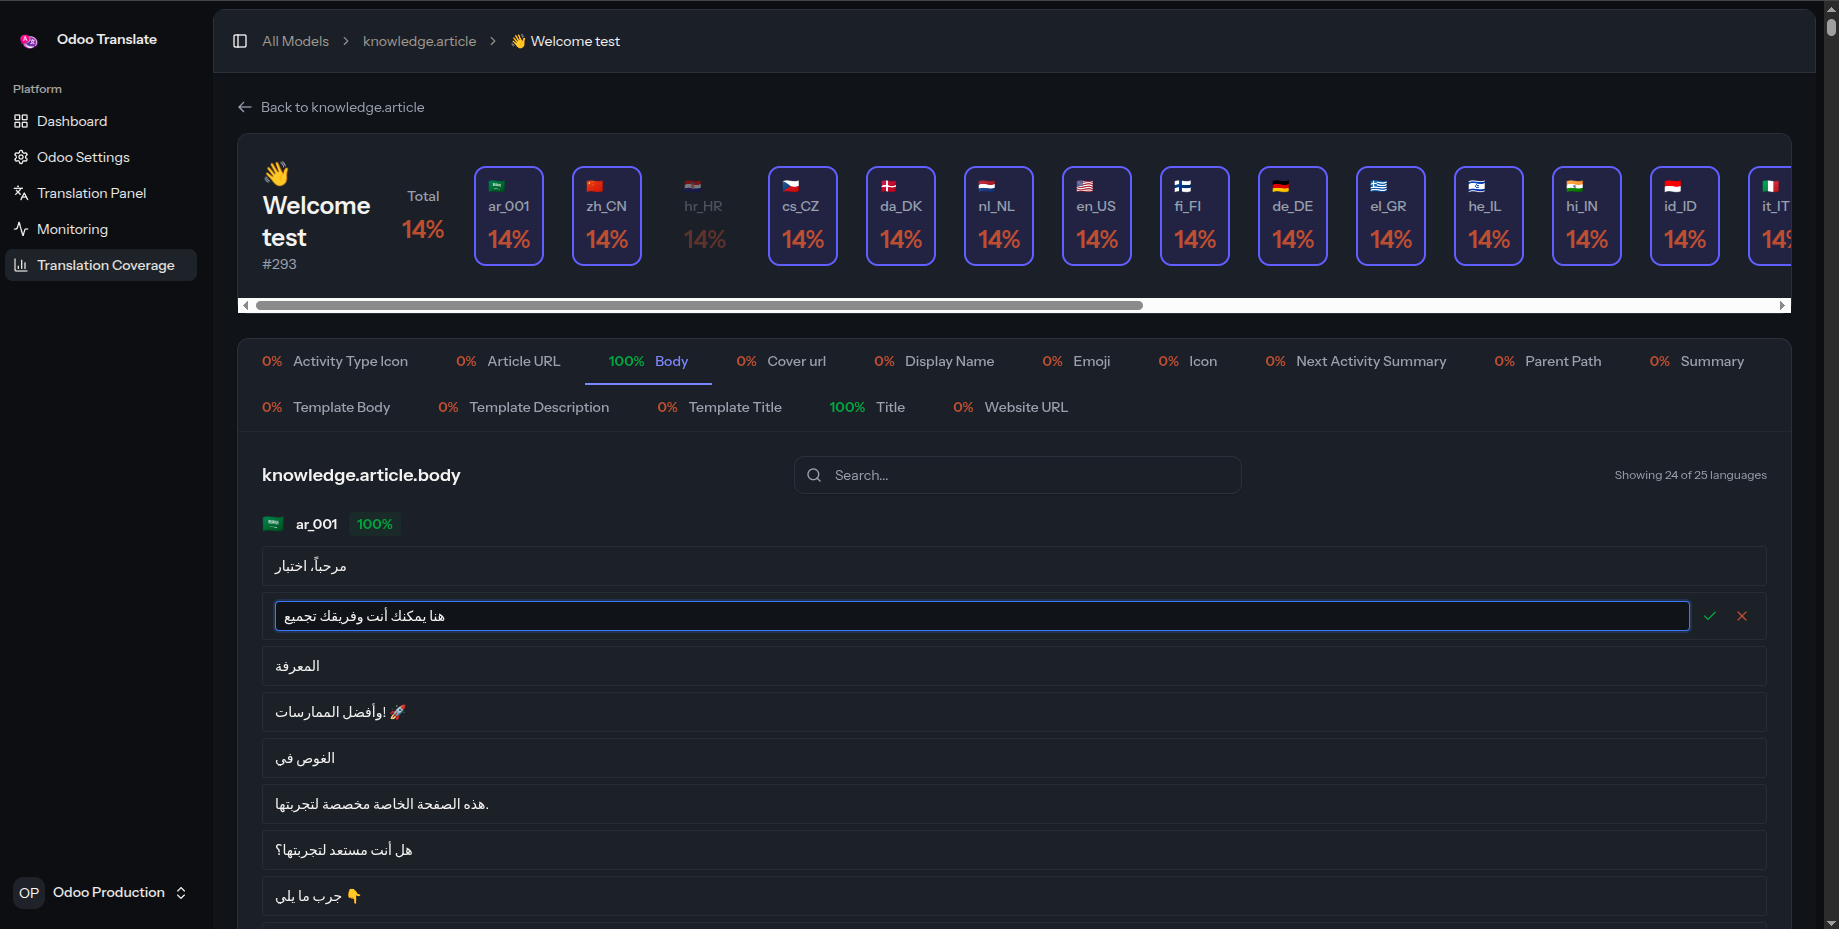Toggle ar_001 language card
1839x929 pixels.
click(x=509, y=216)
